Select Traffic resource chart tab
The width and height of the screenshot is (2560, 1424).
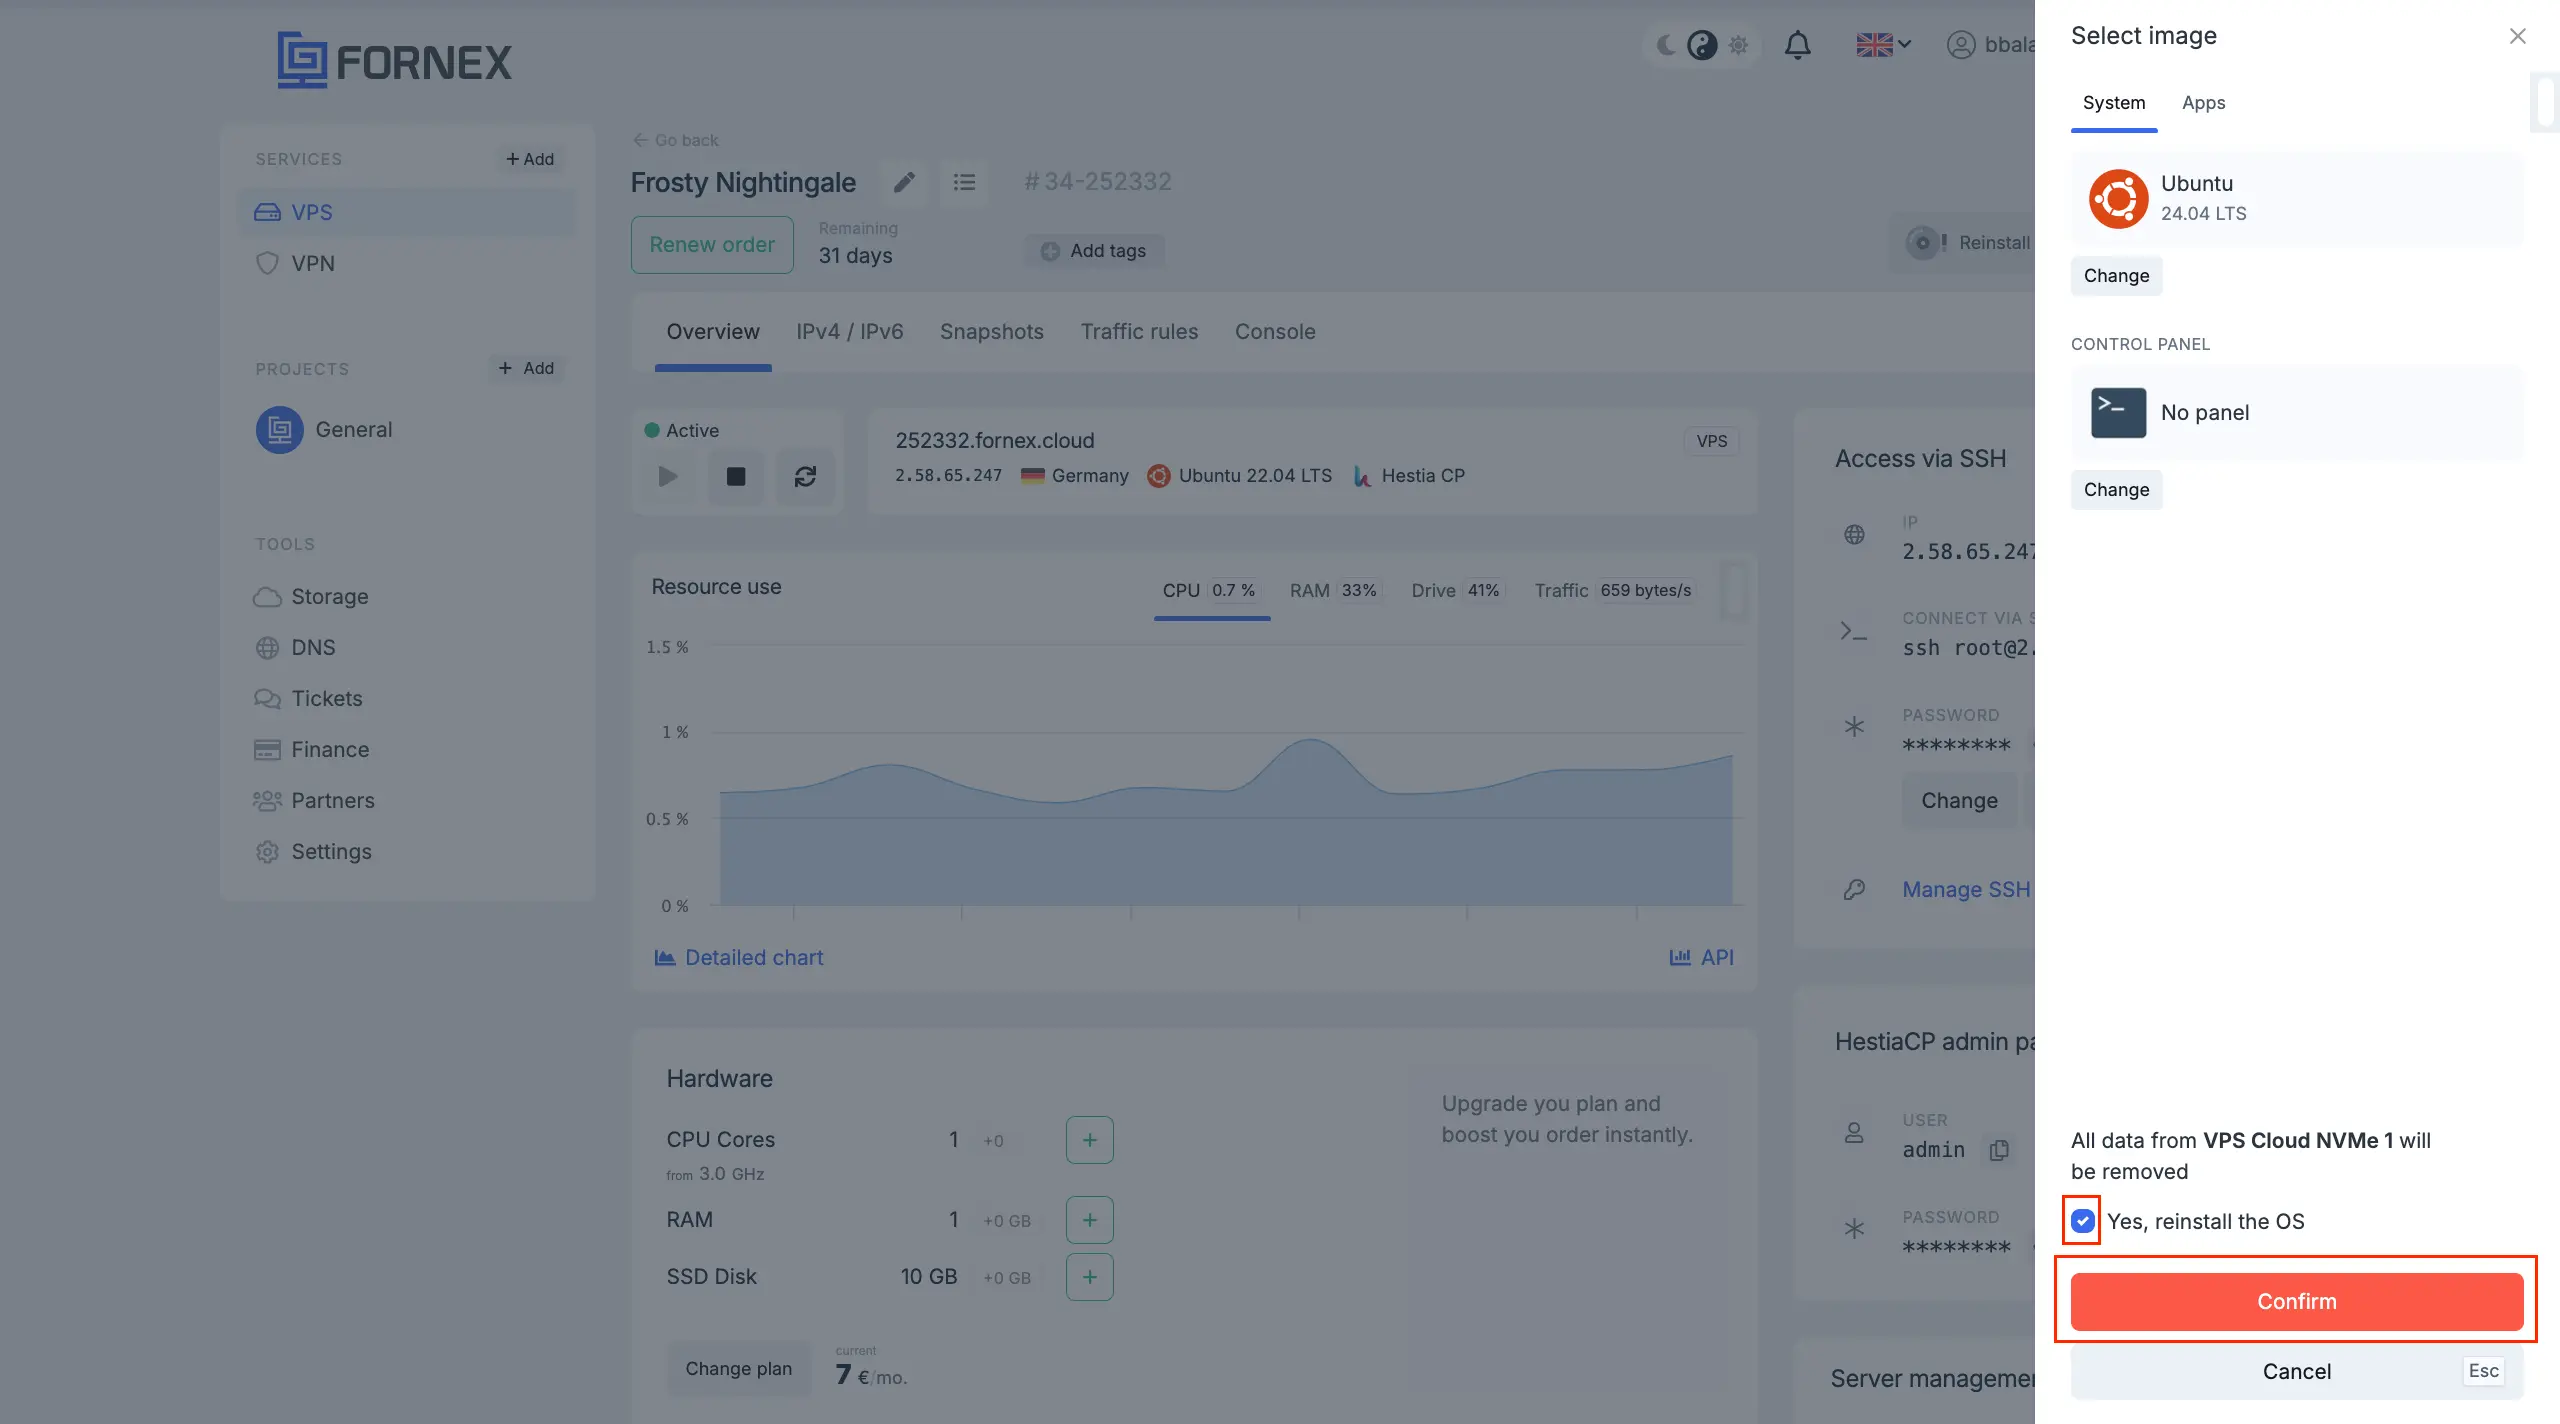1614,591
